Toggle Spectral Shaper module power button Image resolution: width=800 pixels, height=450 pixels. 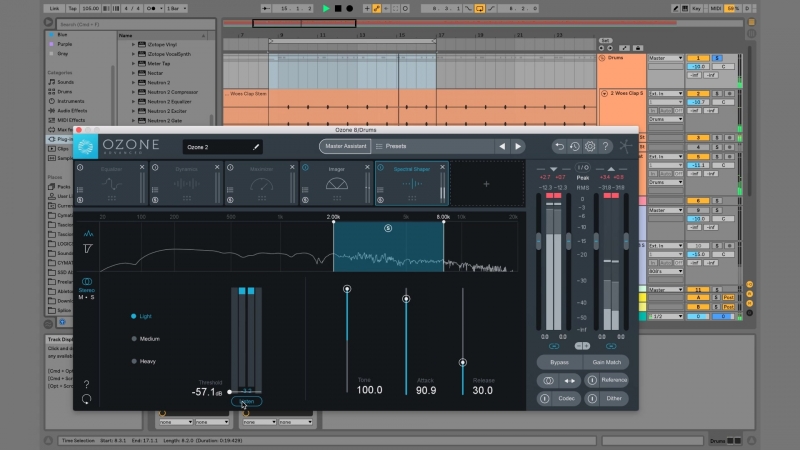click(380, 167)
